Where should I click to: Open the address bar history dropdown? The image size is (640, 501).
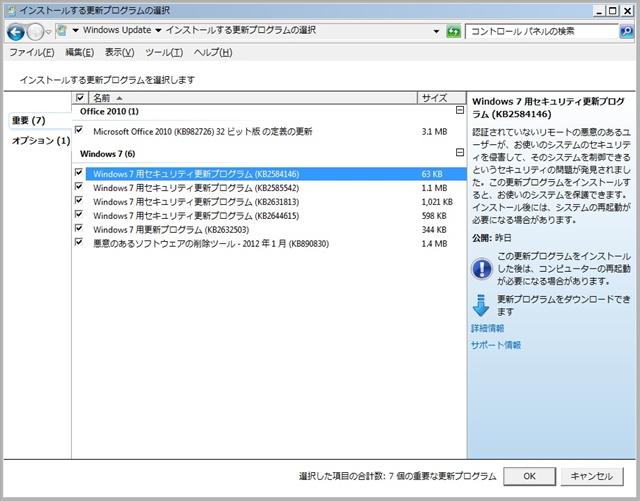[436, 31]
